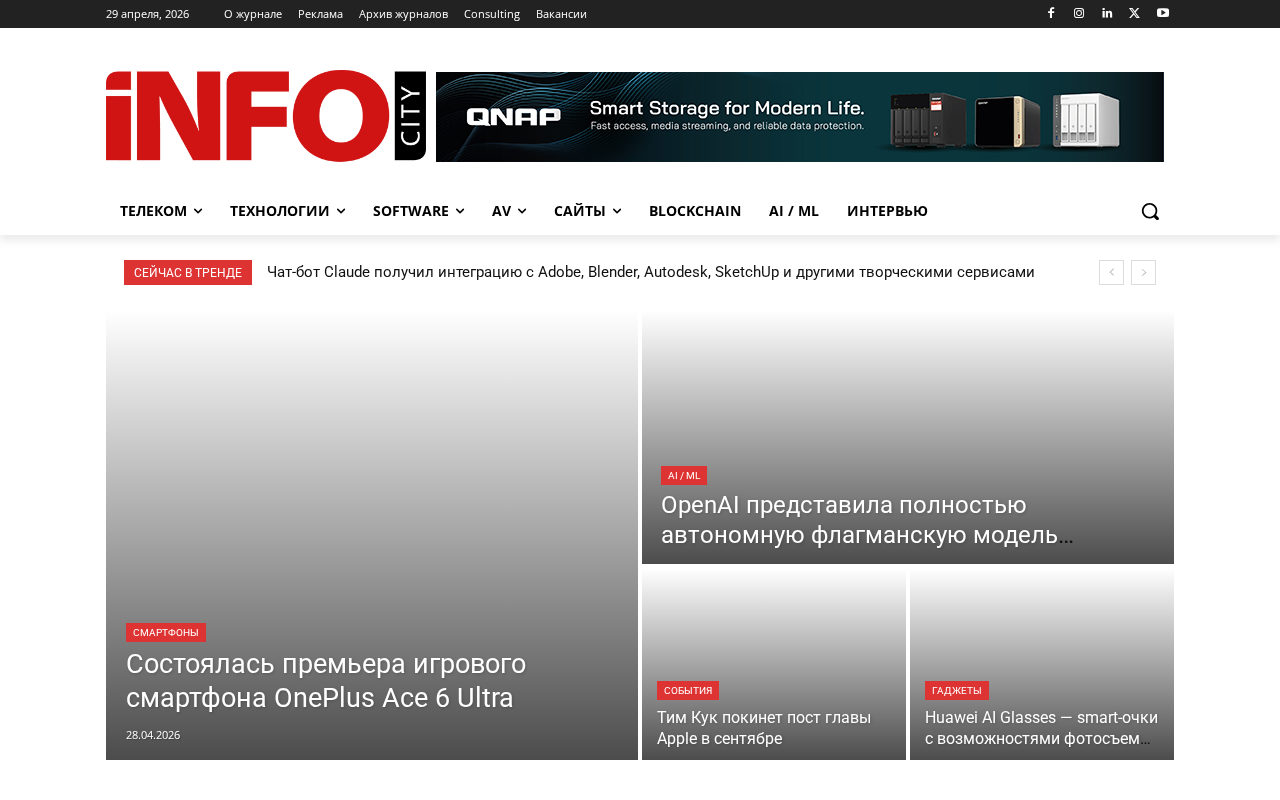
Task: Expand the САЙТЫ menu
Action: (x=588, y=211)
